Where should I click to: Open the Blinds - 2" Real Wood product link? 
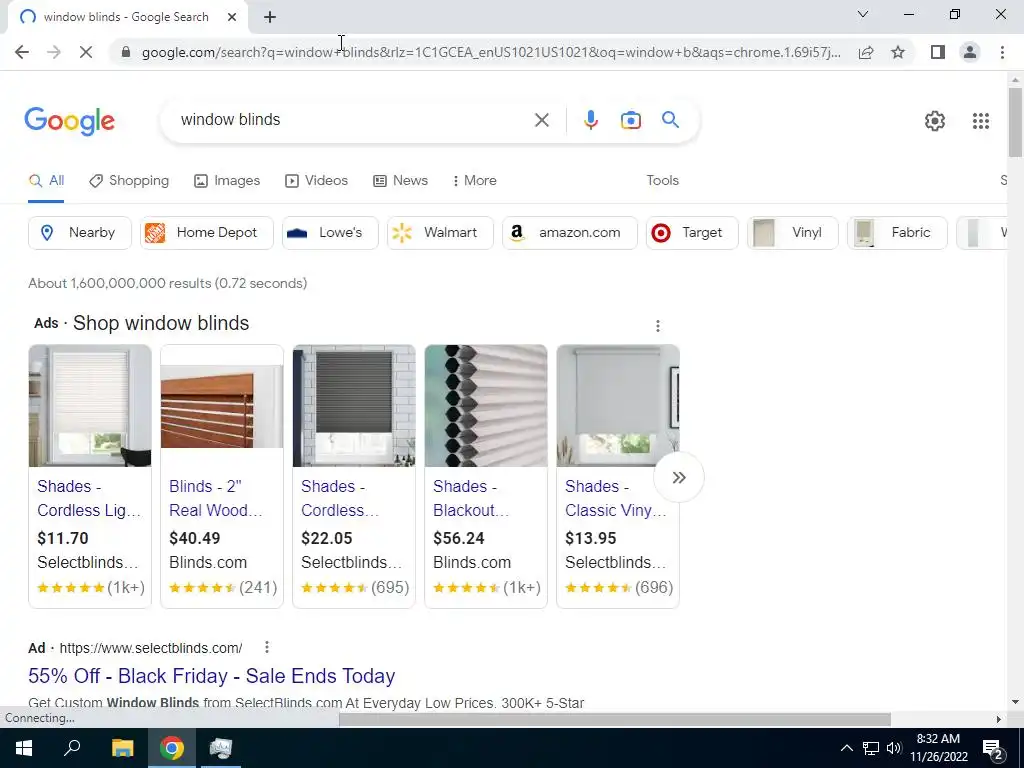[x=216, y=498]
